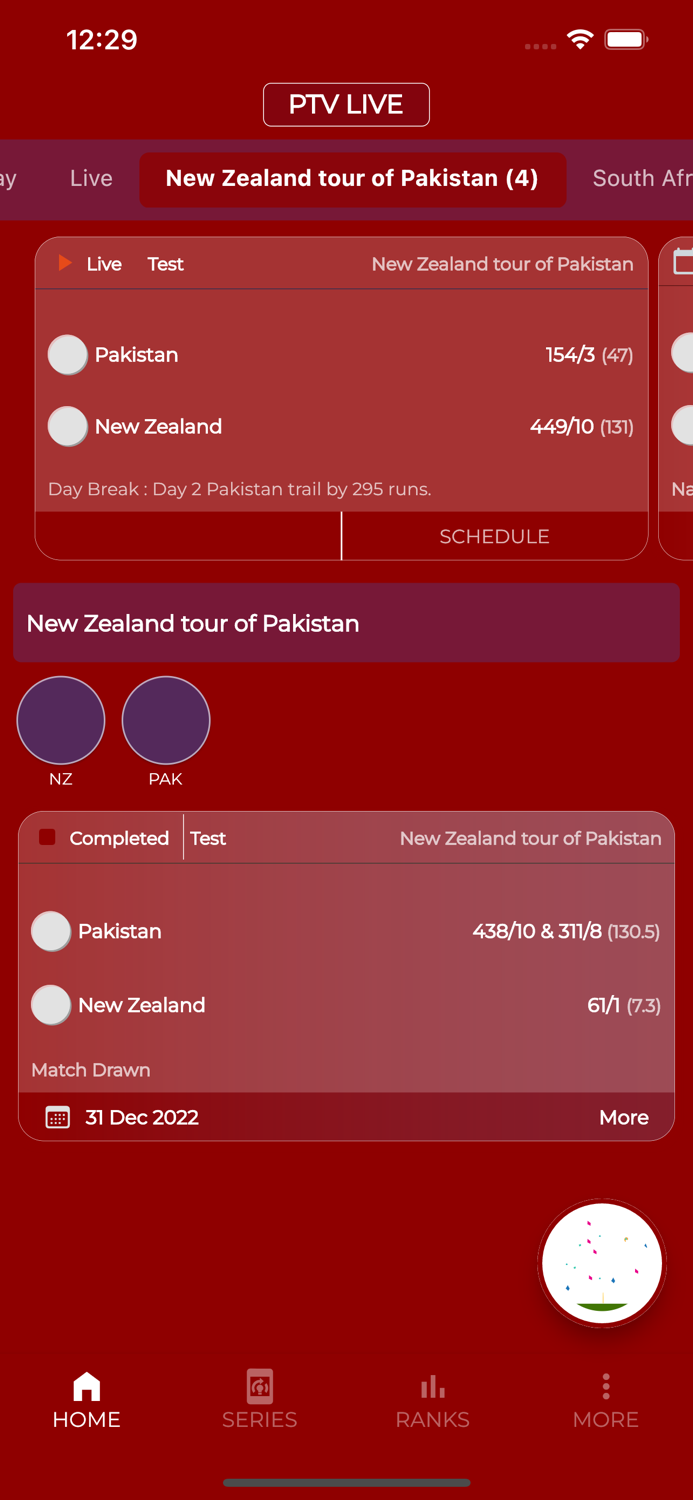The image size is (693, 1500).
Task: Select the SERIES icon in bottom bar
Action: 259,1387
